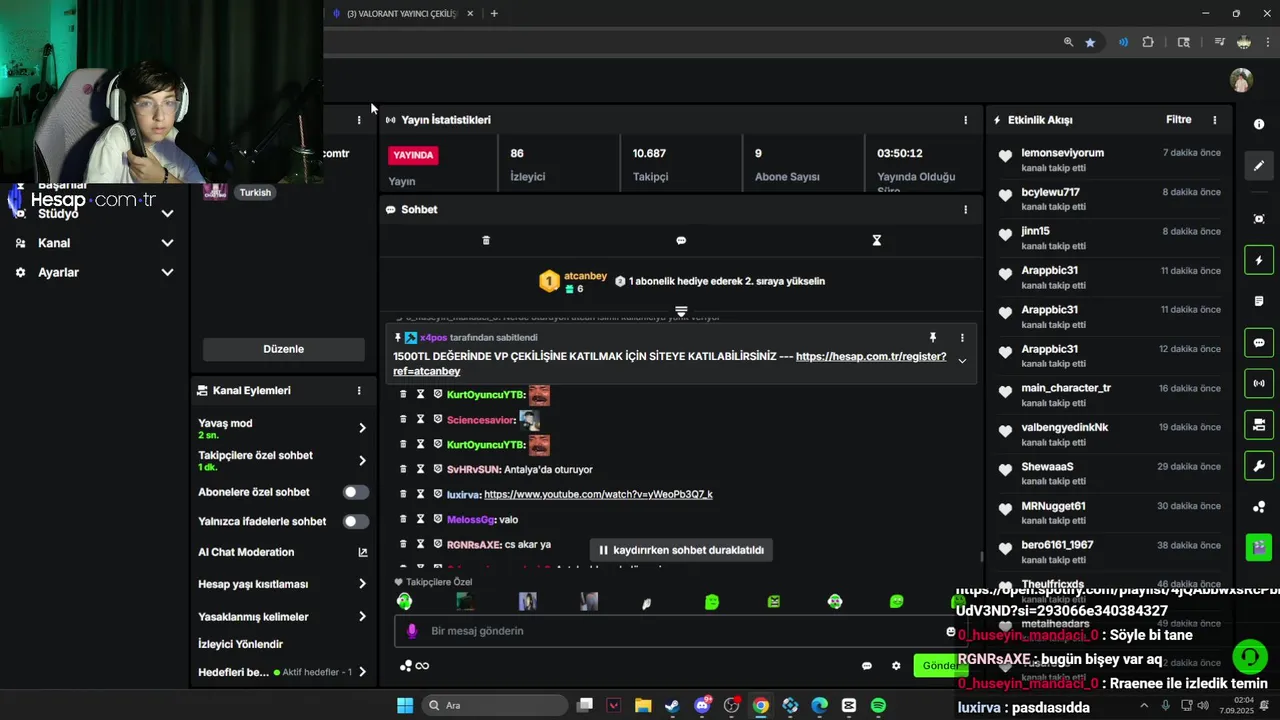Click main_character_tr in activity feed
This screenshot has height=720, width=1280.
pos(1066,388)
